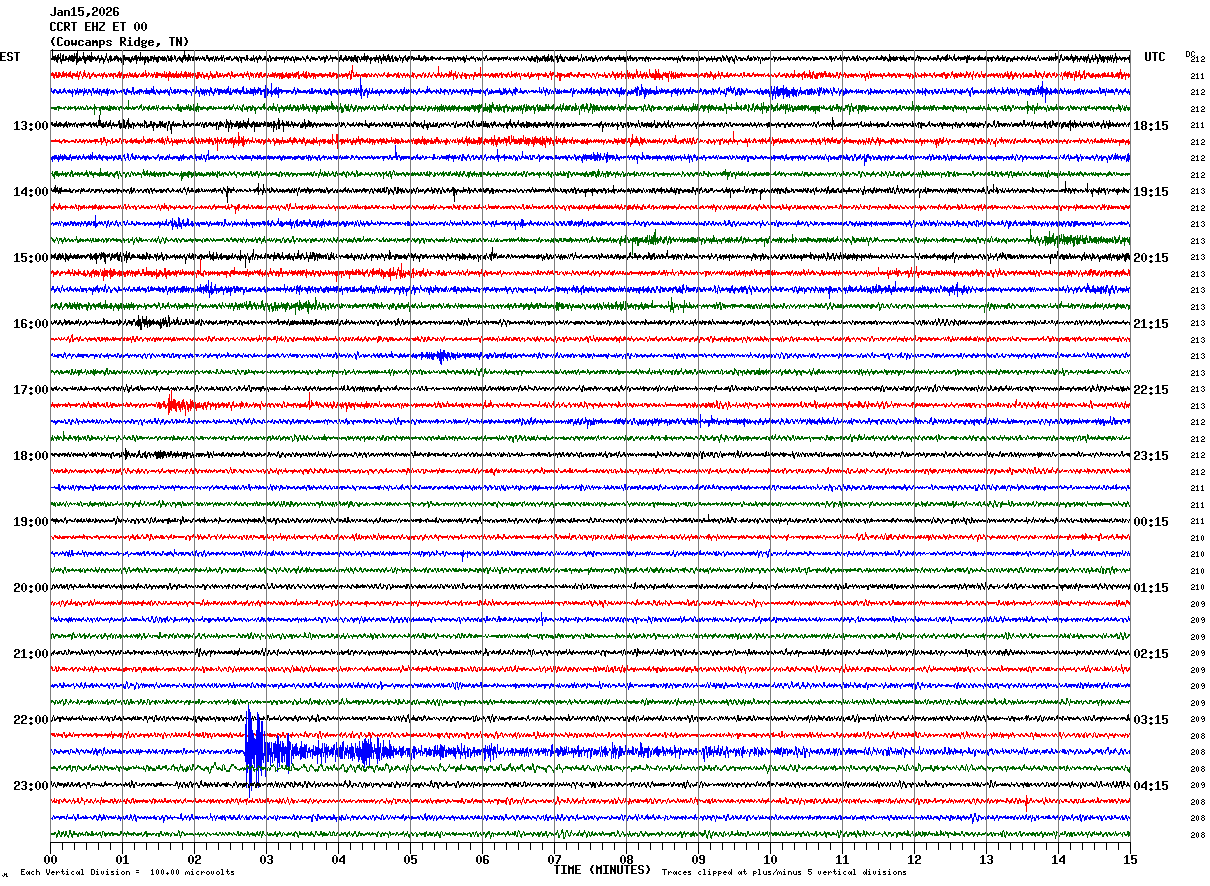
Task: Click the bottom minute-axis tick label '07'
Action: point(554,859)
